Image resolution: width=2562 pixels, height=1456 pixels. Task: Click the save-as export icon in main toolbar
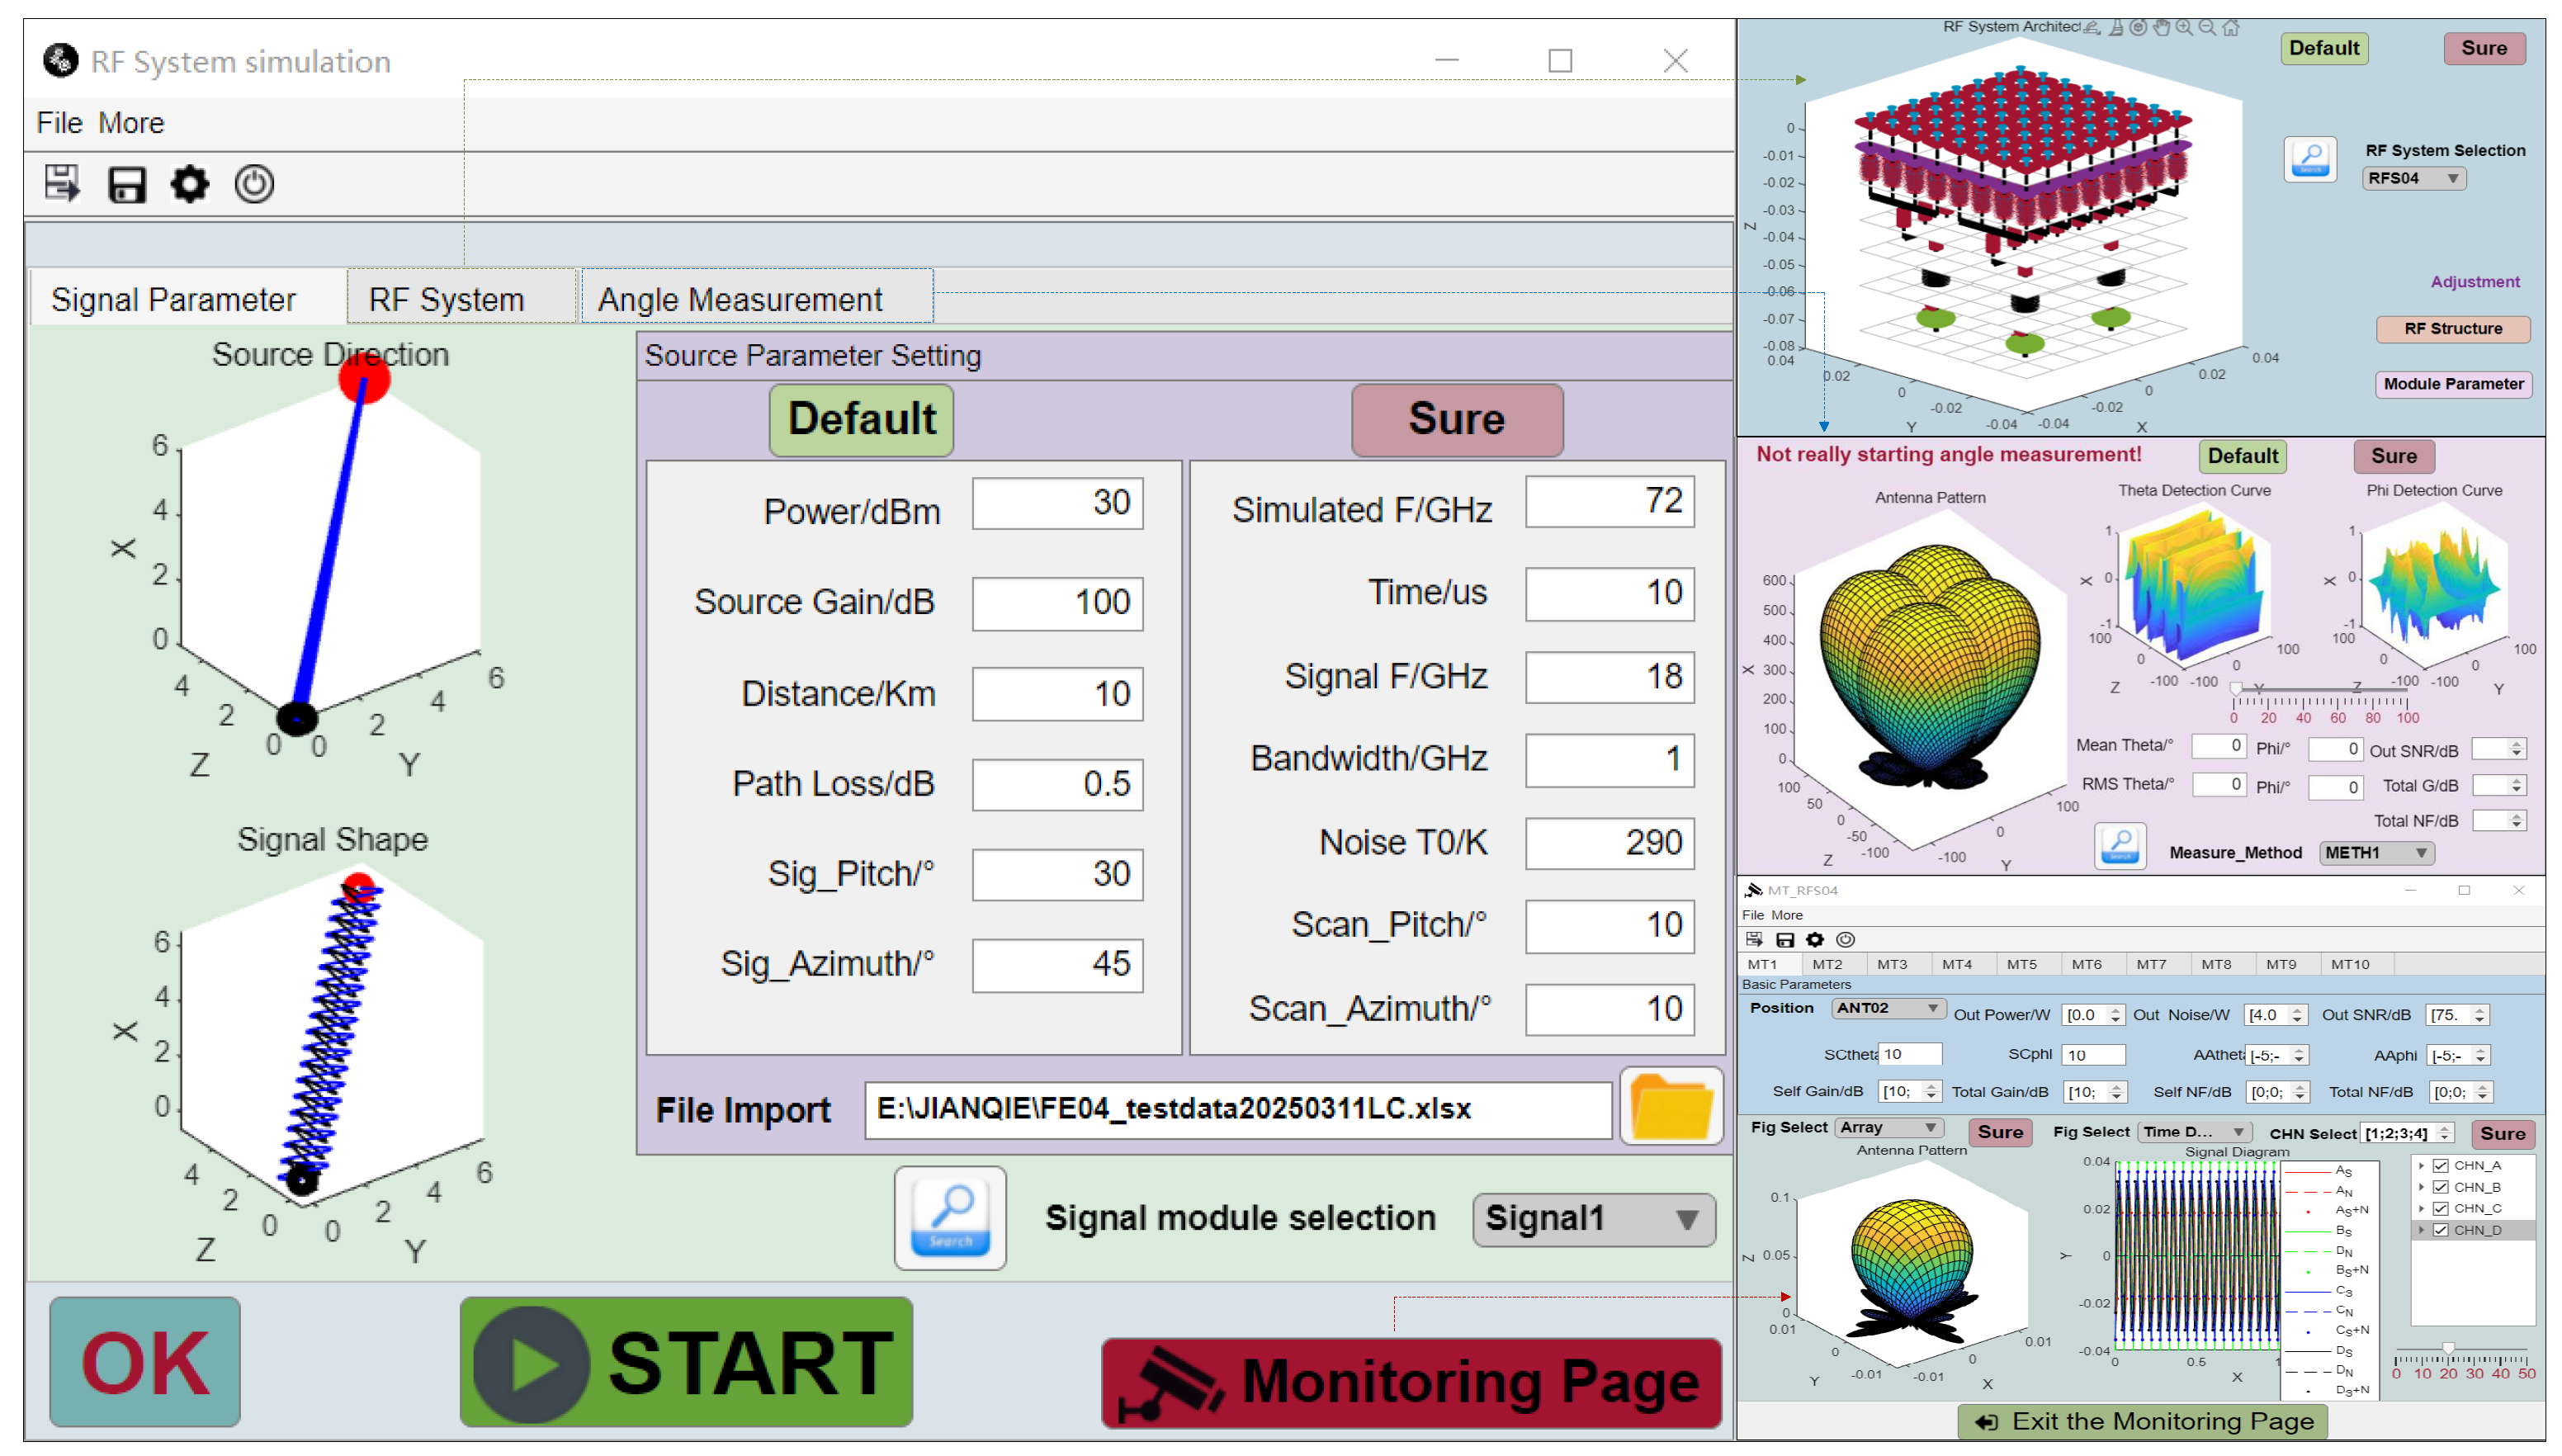62,184
